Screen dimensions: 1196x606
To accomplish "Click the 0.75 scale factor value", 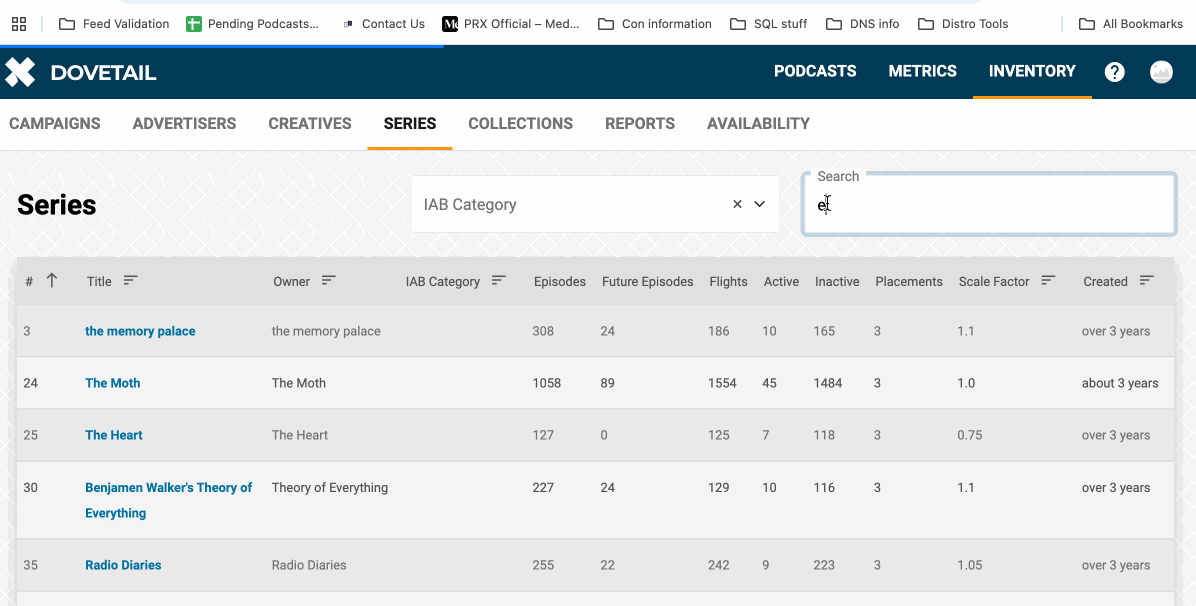I will (969, 435).
